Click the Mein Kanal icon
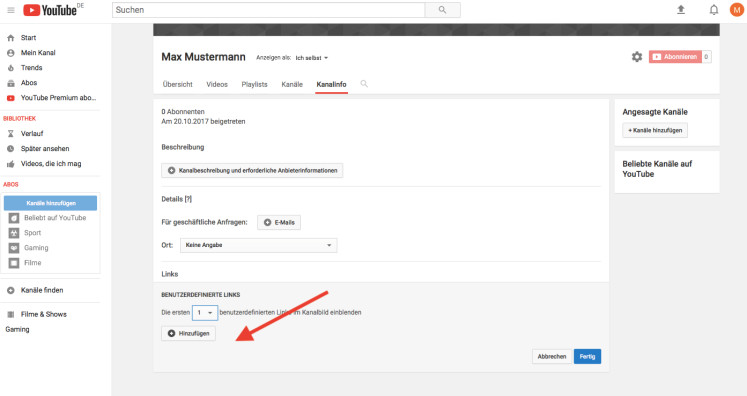 click(10, 53)
